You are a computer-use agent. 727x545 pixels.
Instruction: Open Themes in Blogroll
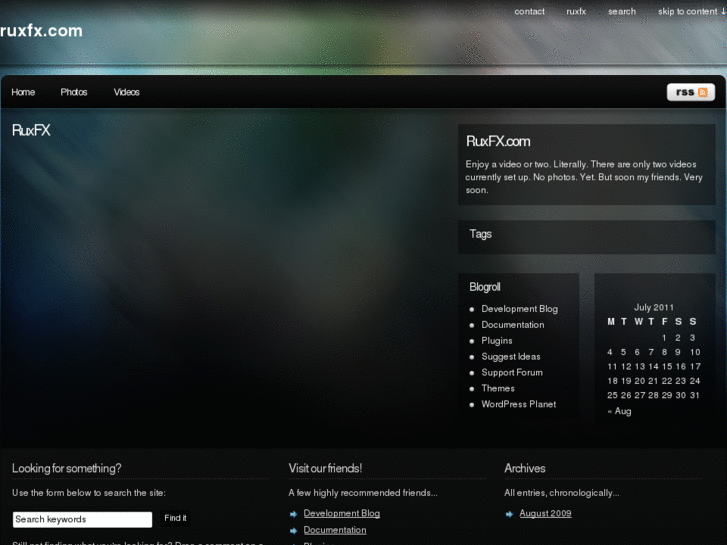pyautogui.click(x=498, y=388)
